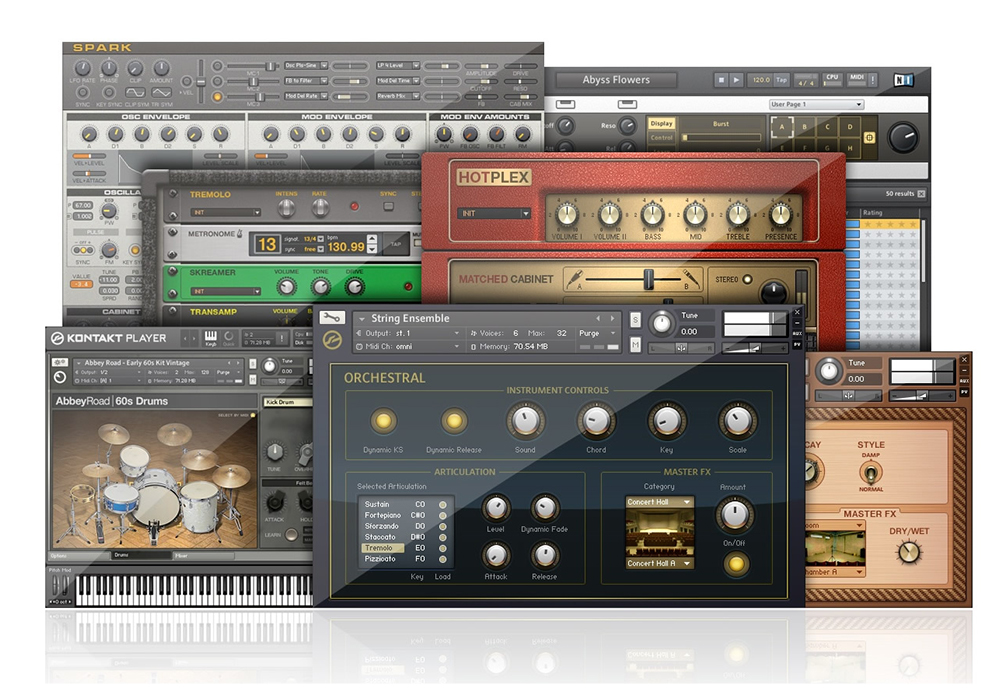Click the Kick Drum label in Abbey Road

click(287, 402)
